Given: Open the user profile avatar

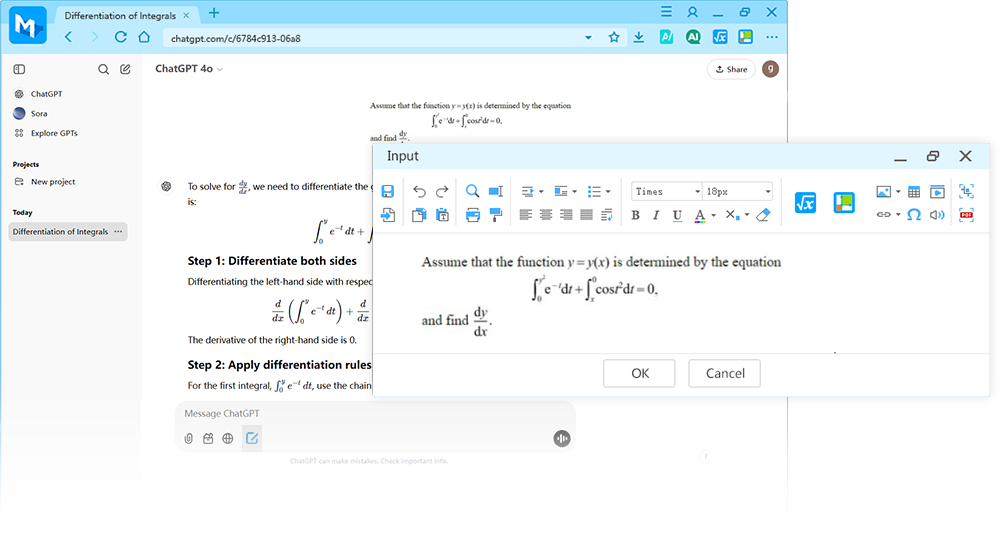Looking at the screenshot, I should click(770, 69).
